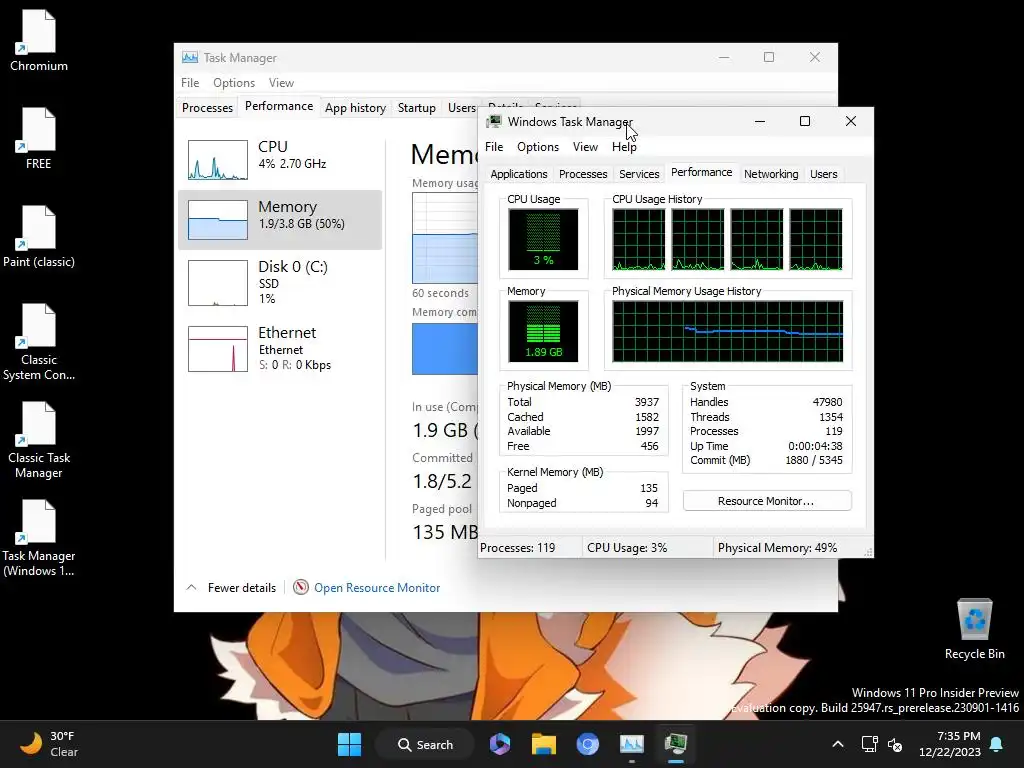The width and height of the screenshot is (1024, 768).
Task: Switch to classic Windows Task Manager taskbar icon
Action: (x=676, y=744)
